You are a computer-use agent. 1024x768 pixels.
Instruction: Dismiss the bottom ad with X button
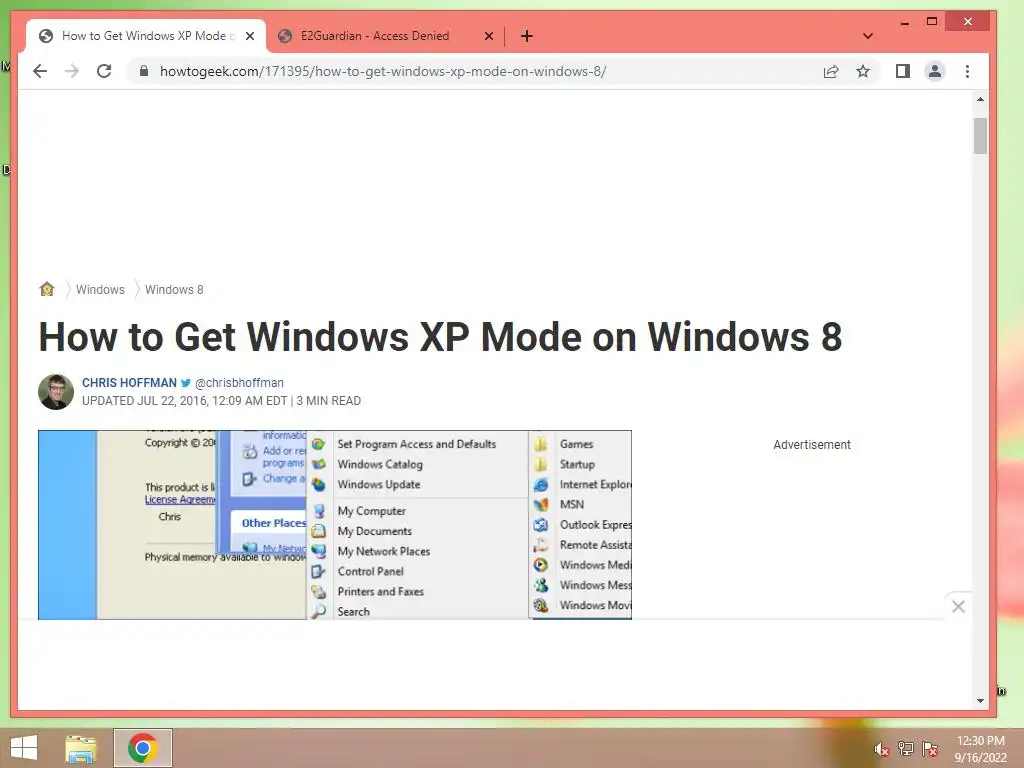point(958,607)
